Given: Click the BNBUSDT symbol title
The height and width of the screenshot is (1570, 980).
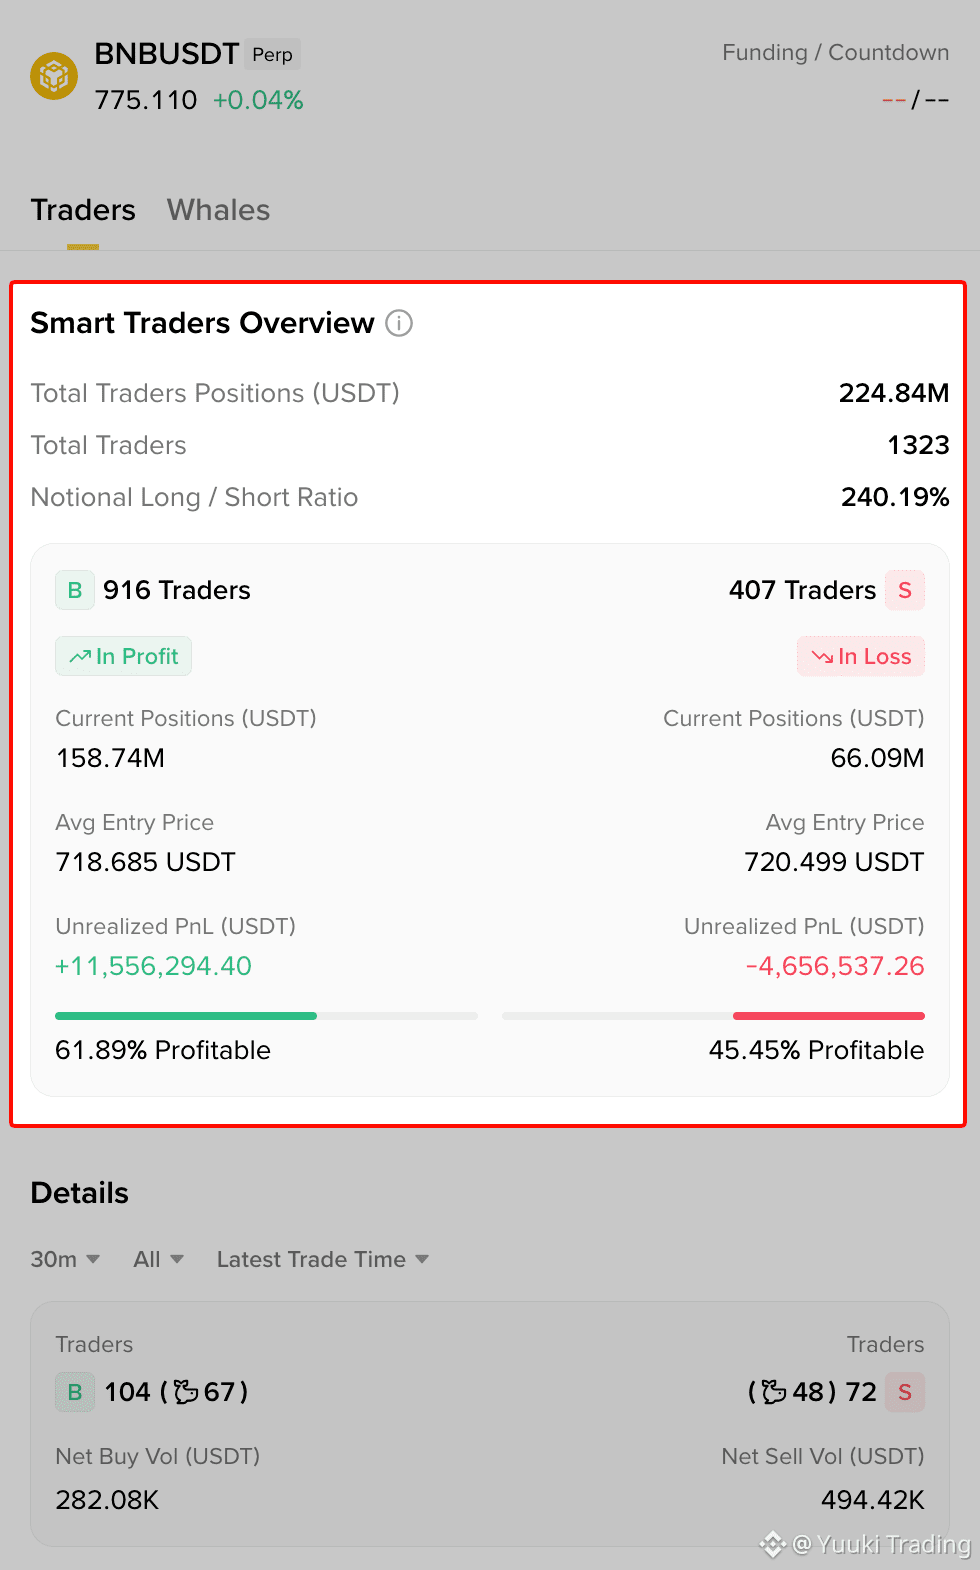Looking at the screenshot, I should coord(167,54).
